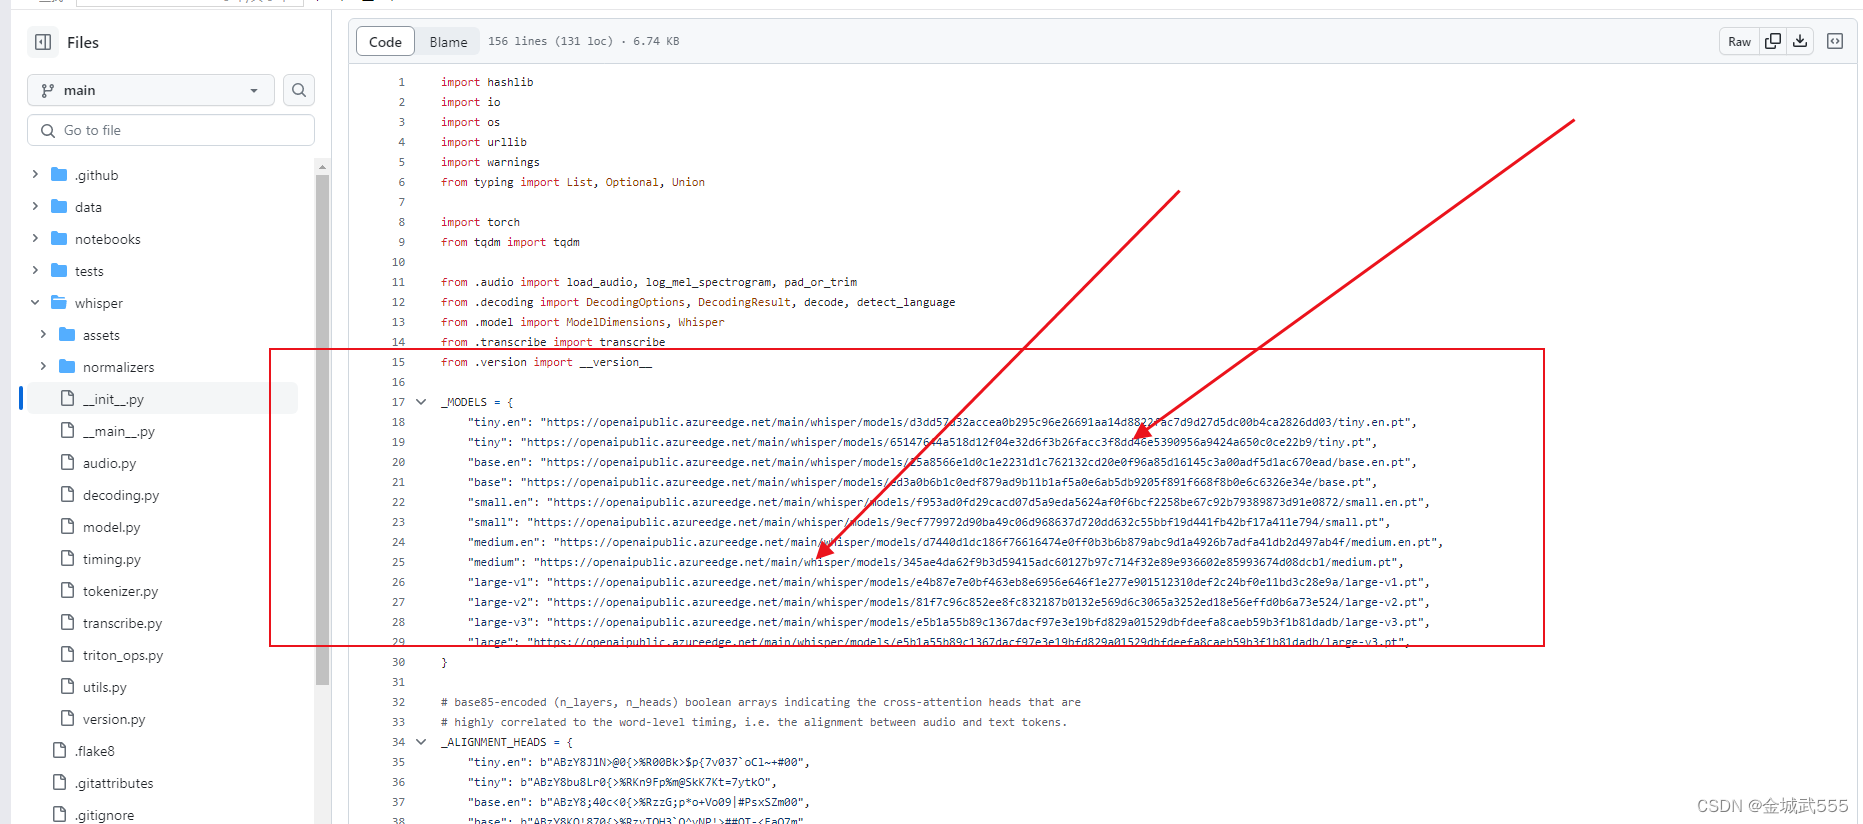Open the notebooks folder

(x=107, y=239)
